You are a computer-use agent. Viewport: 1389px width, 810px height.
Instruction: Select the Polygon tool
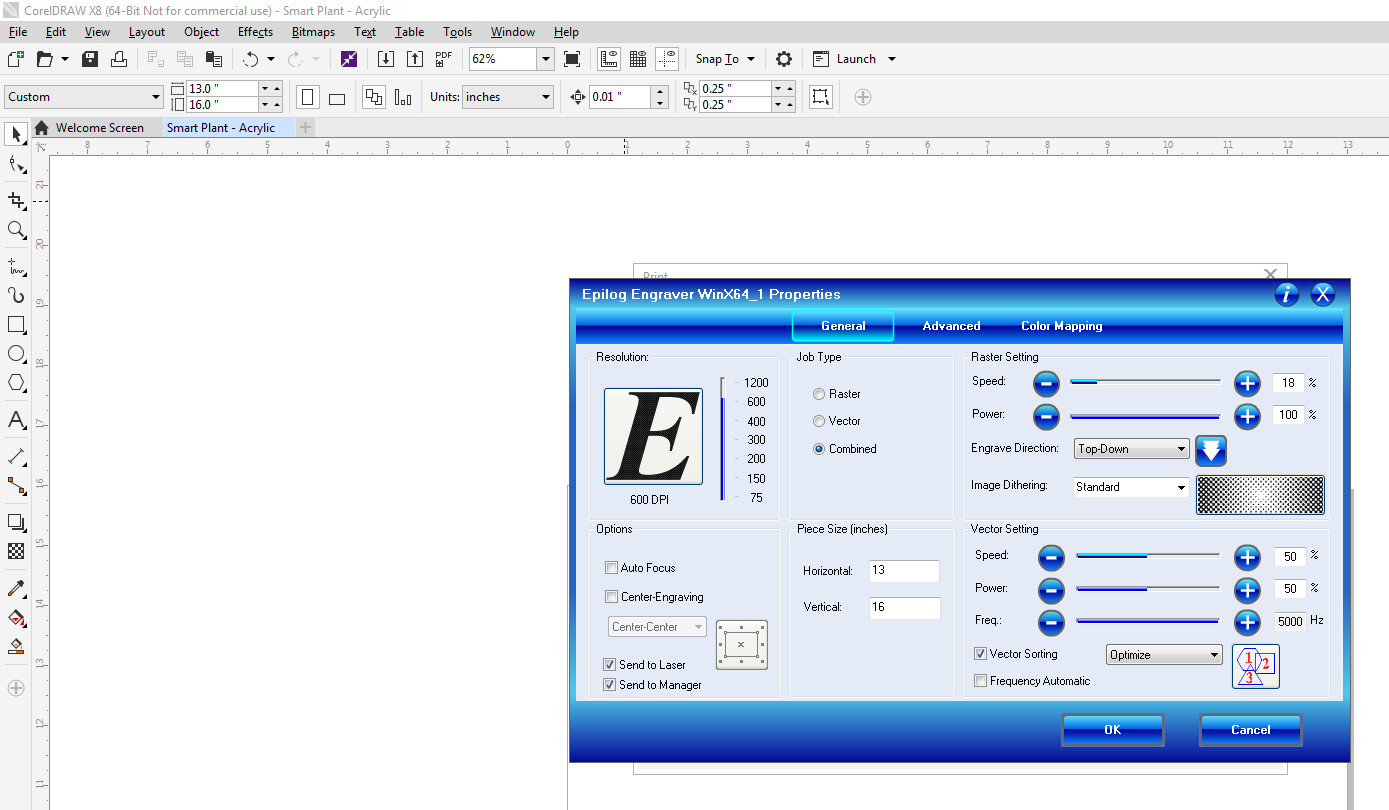[x=16, y=383]
